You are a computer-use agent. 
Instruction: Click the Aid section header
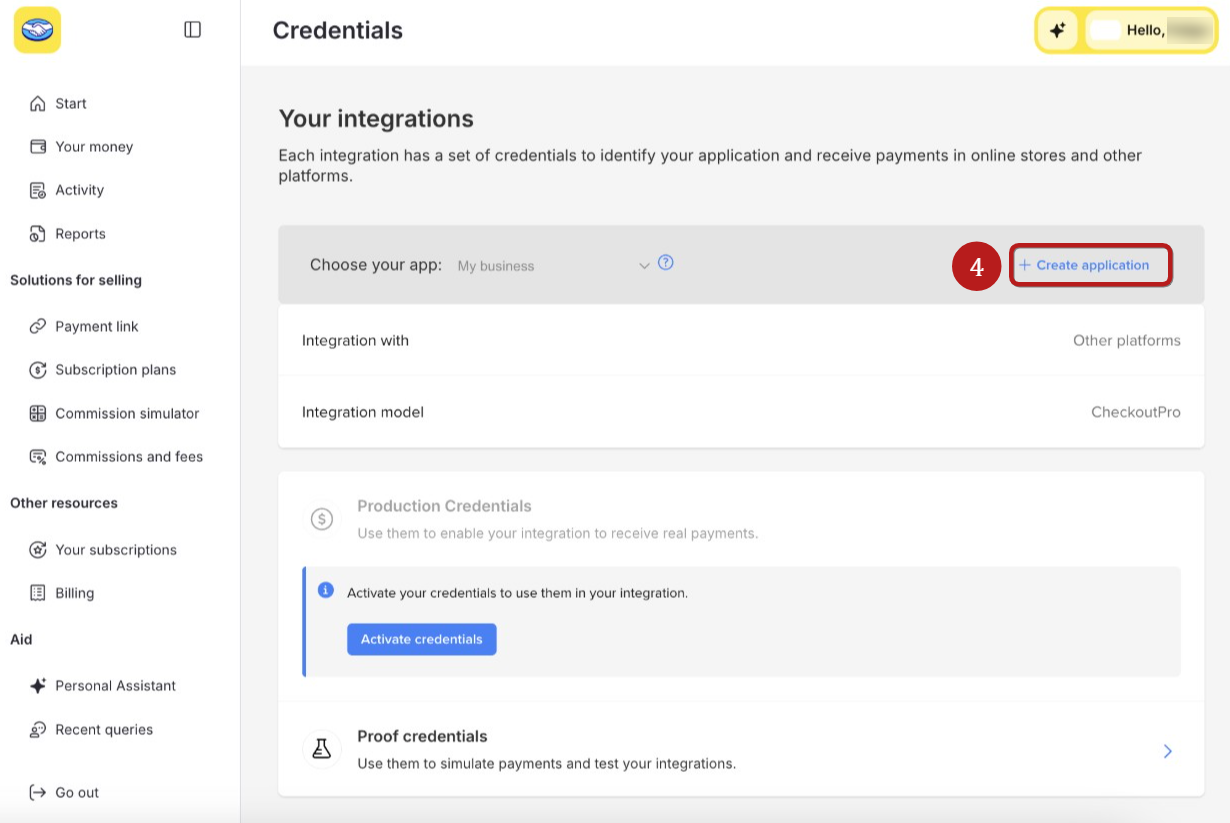click(x=21, y=639)
